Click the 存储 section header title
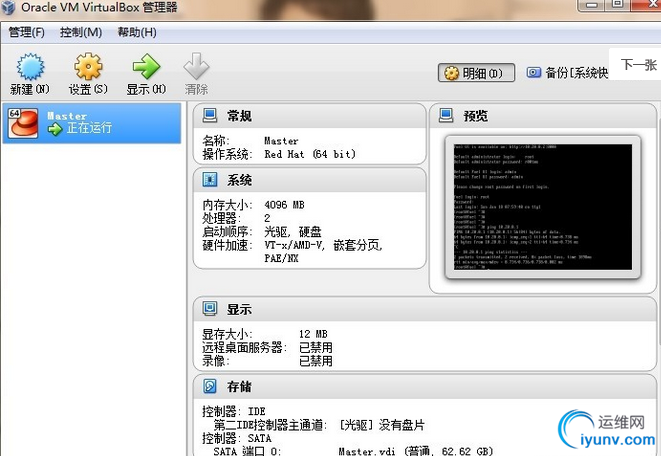This screenshot has width=661, height=456. pos(239,386)
